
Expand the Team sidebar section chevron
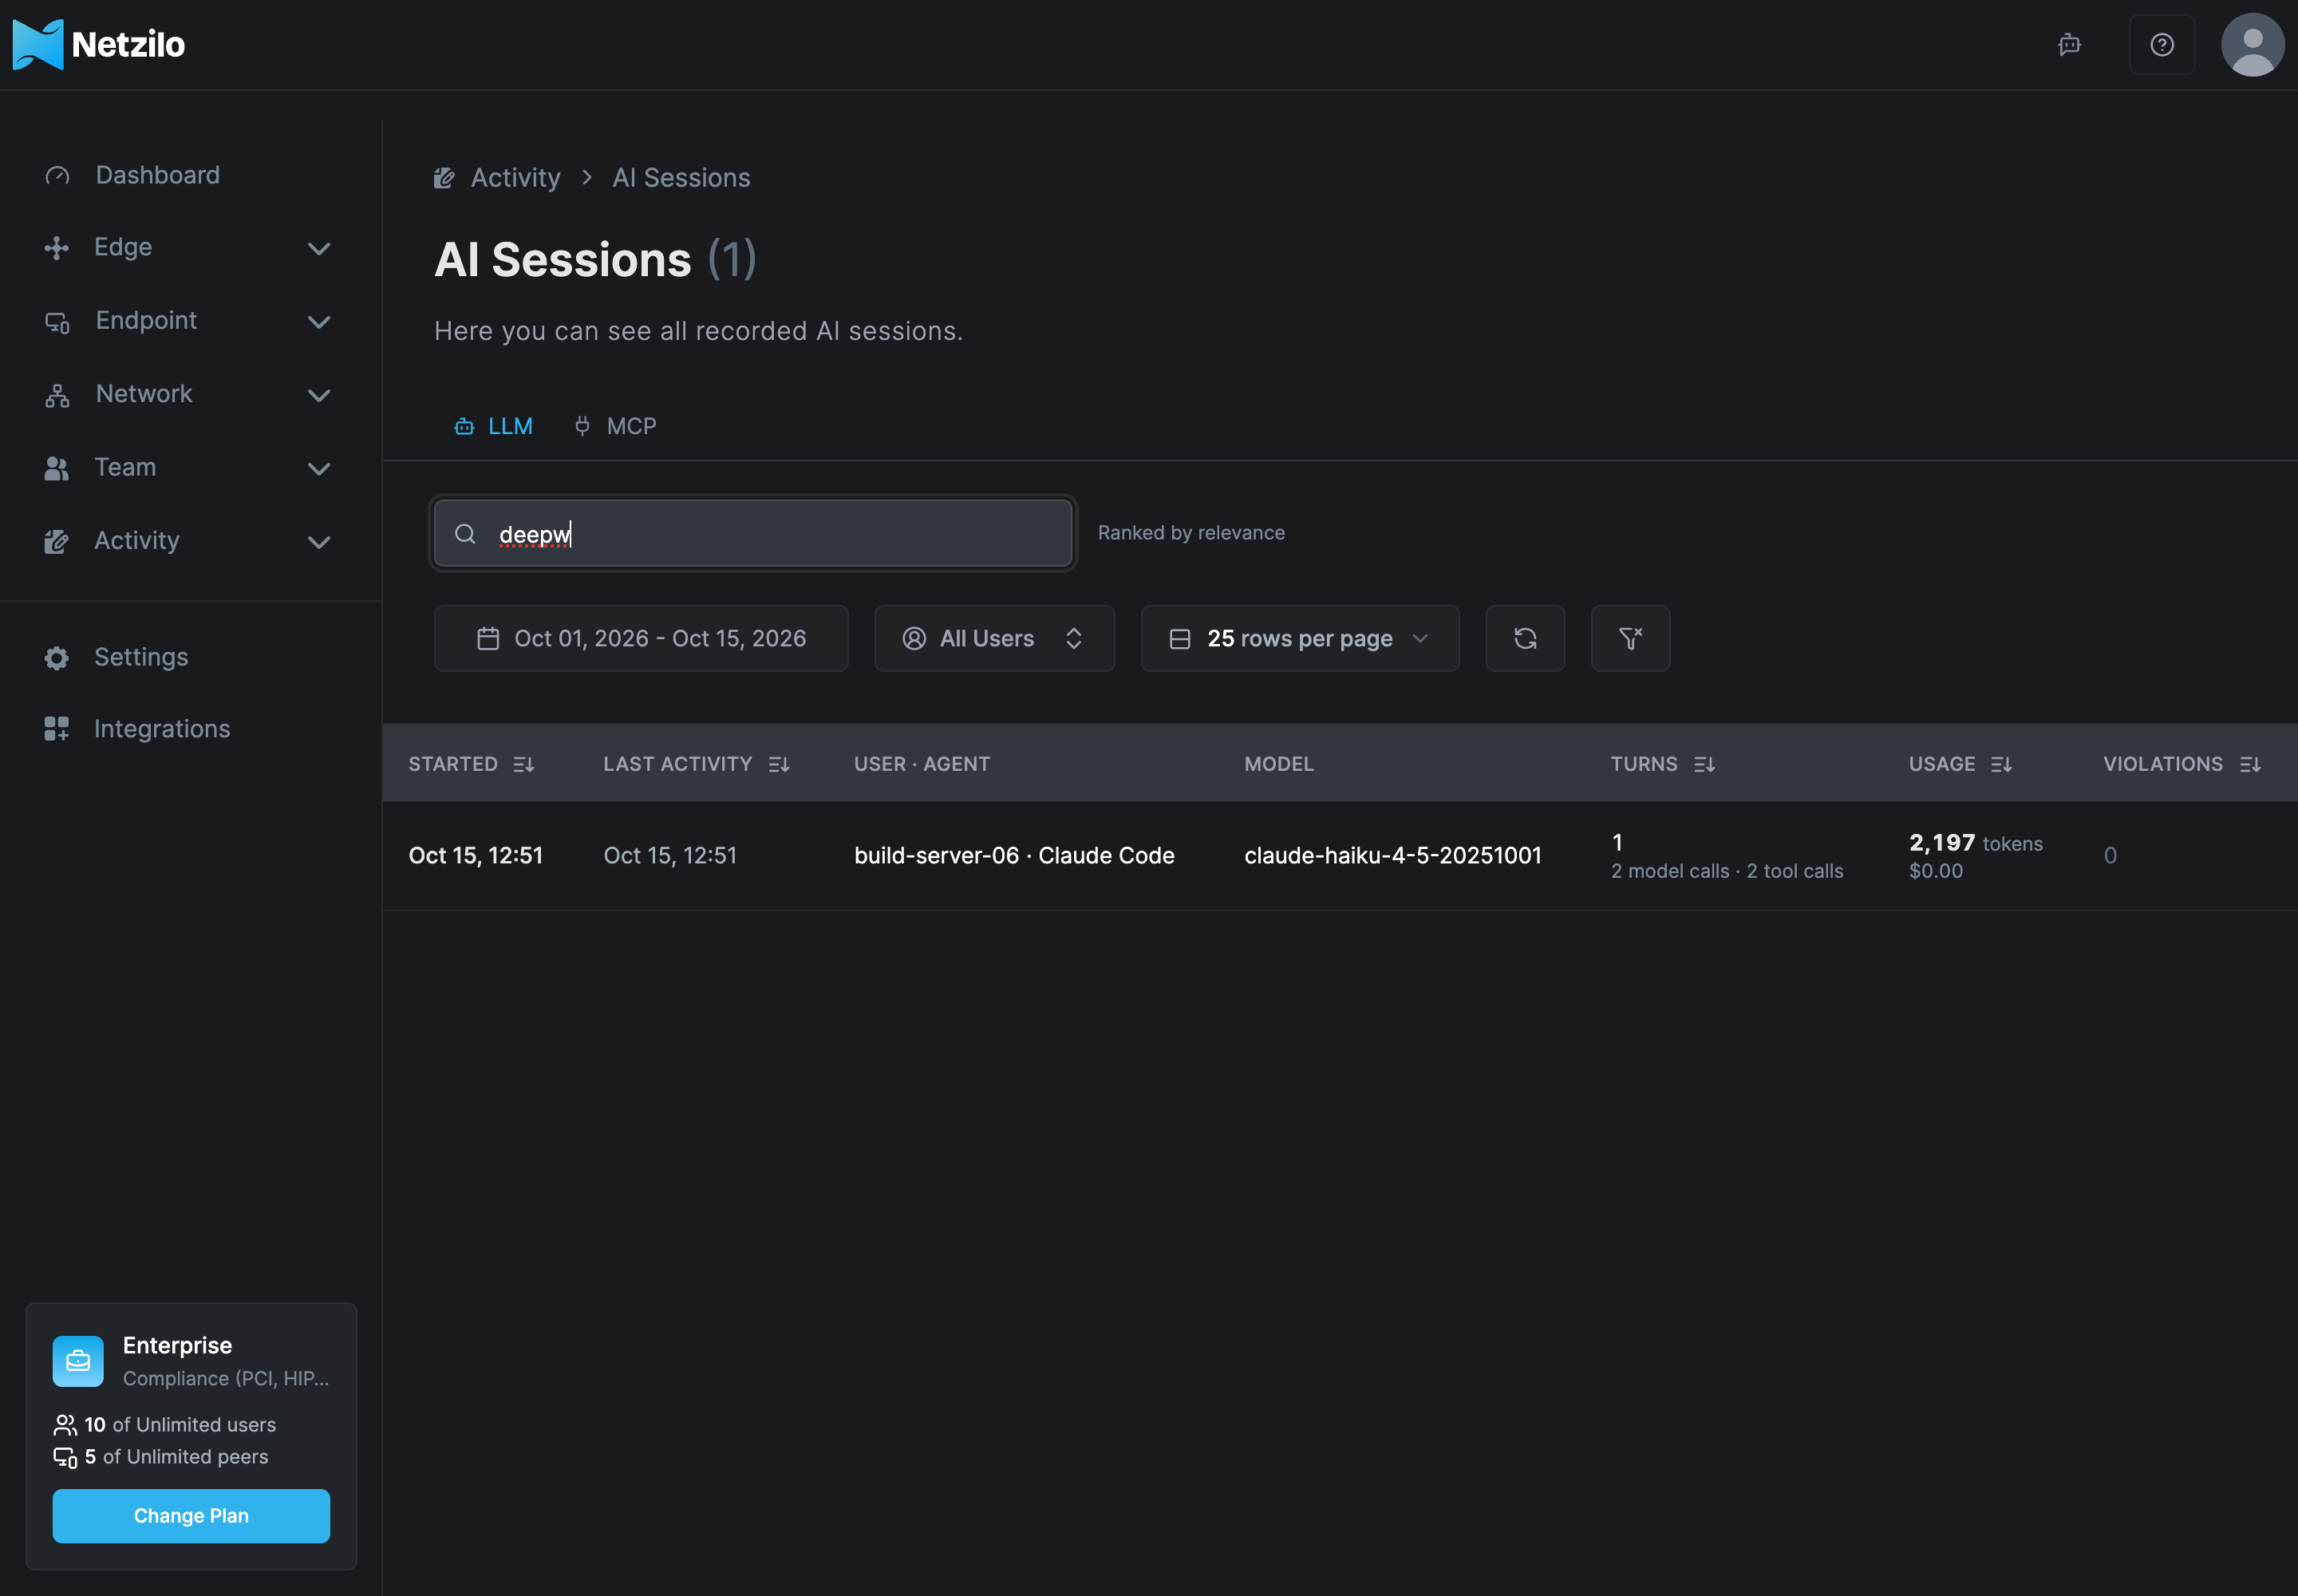[x=319, y=468]
